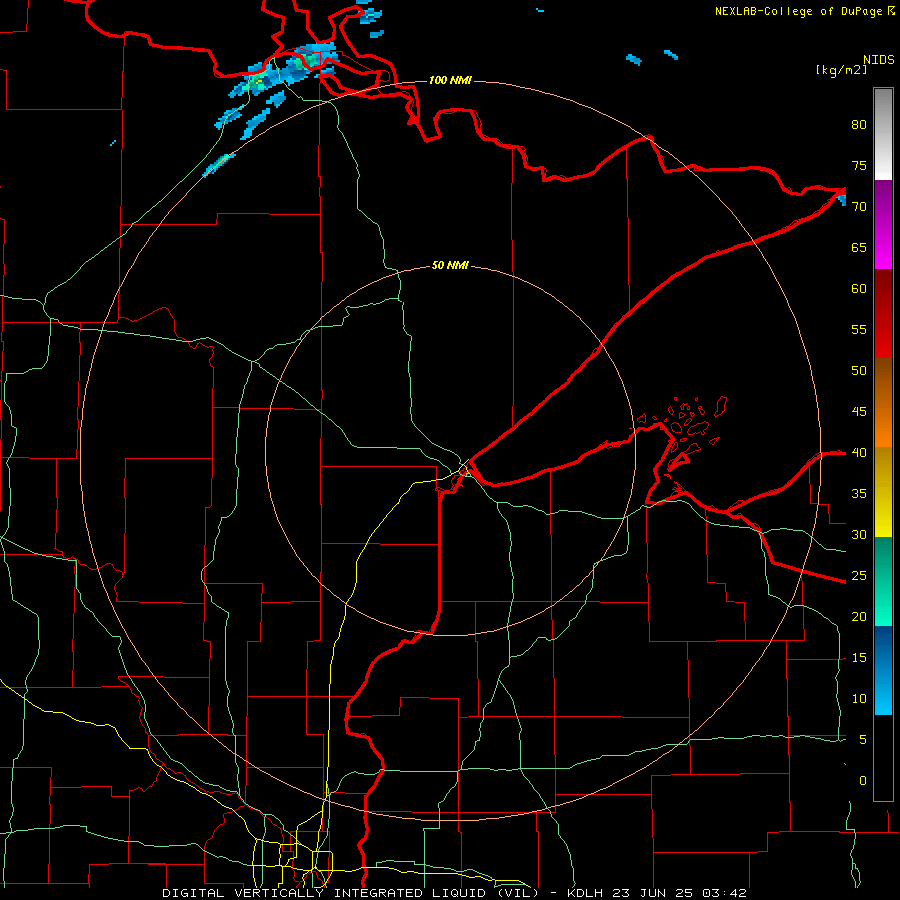Click the 15 value on the color scale
The image size is (900, 900).
(859, 658)
